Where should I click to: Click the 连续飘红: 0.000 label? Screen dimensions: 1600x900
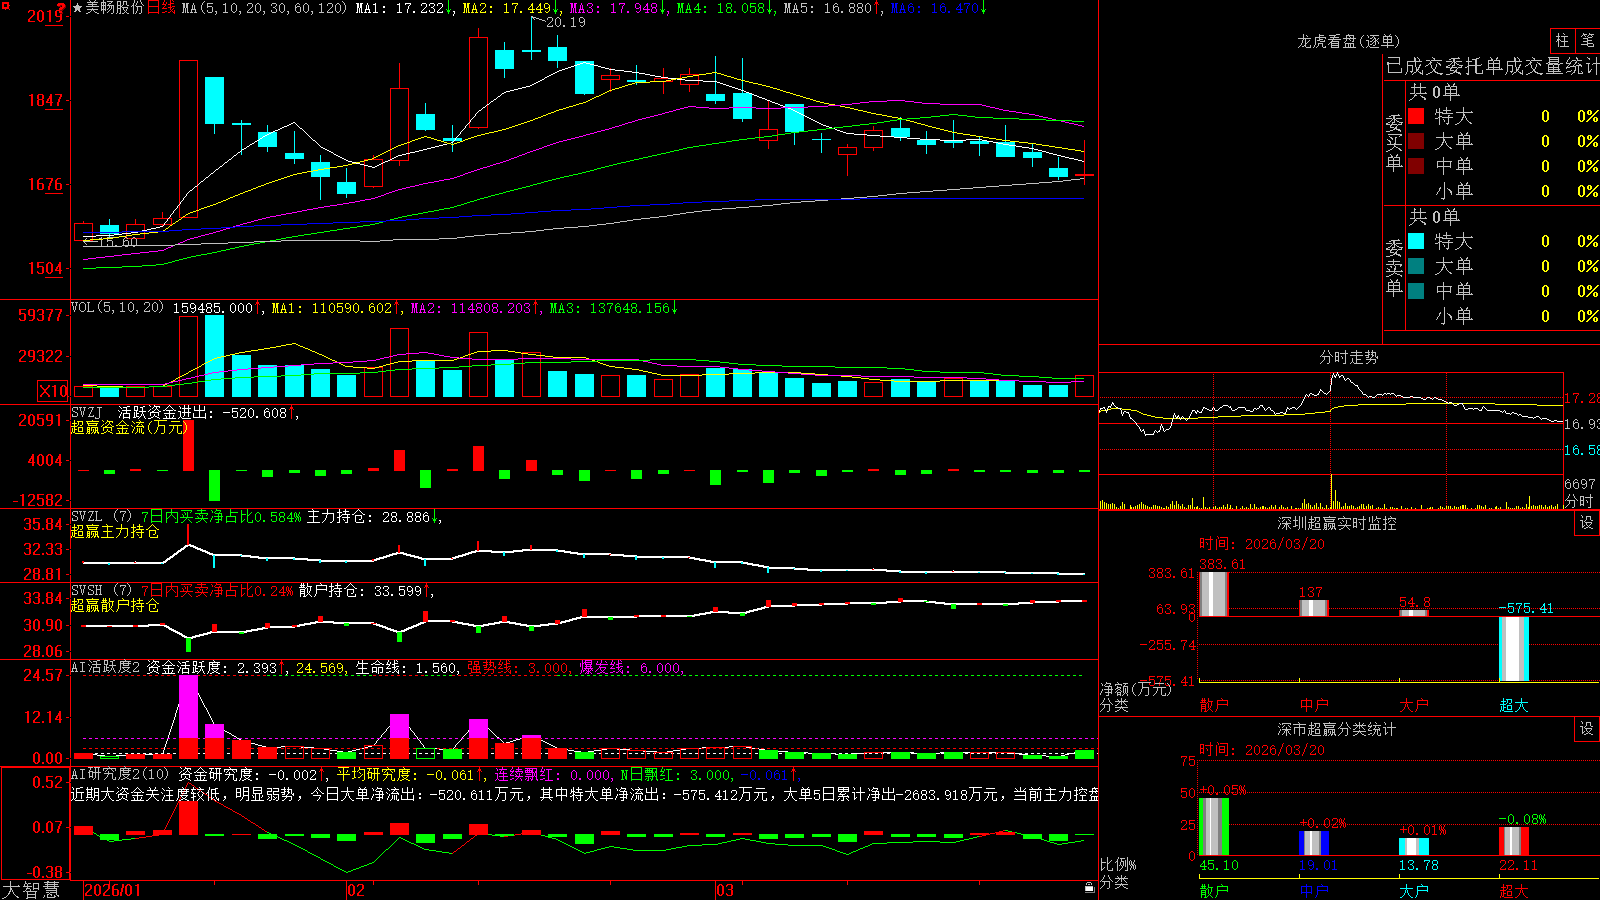tap(554, 774)
